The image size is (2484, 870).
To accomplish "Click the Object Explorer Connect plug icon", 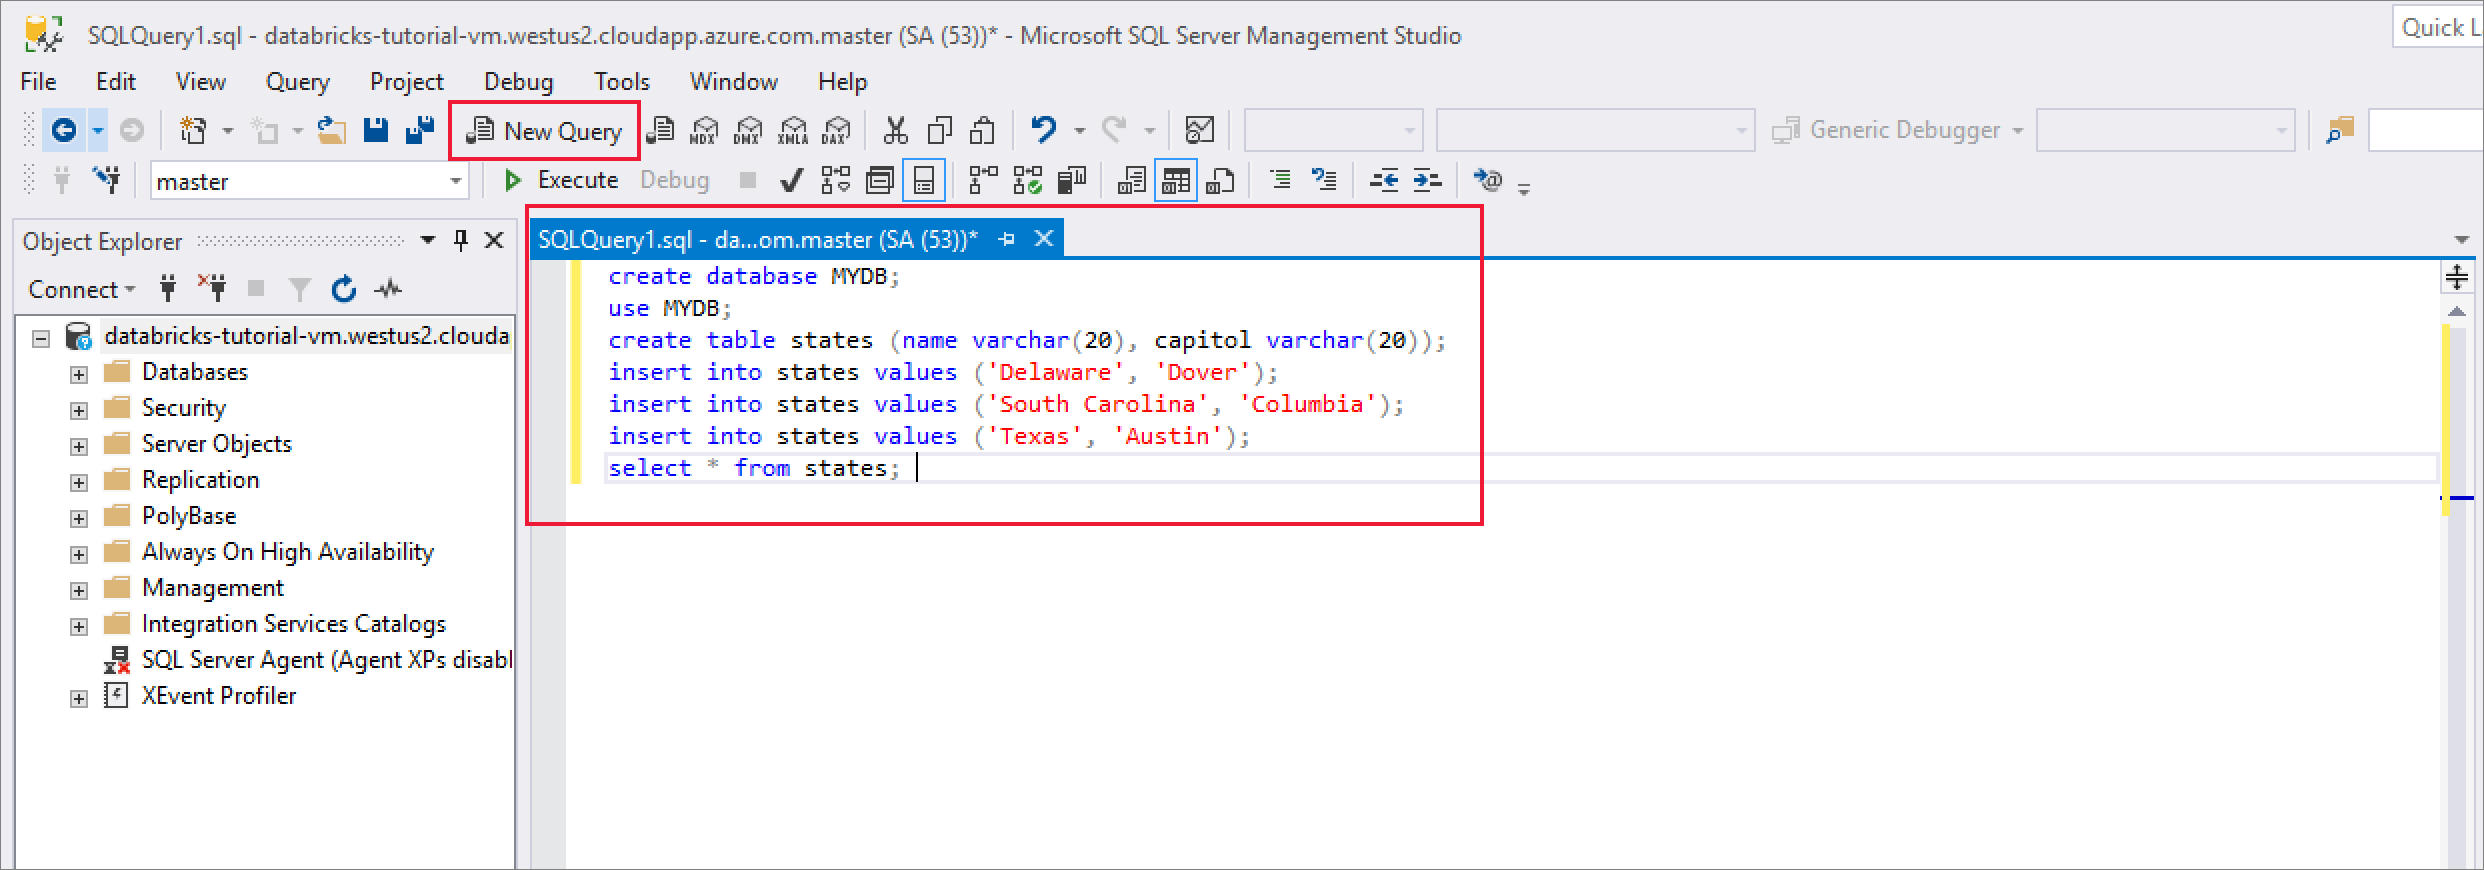I will click(x=168, y=289).
